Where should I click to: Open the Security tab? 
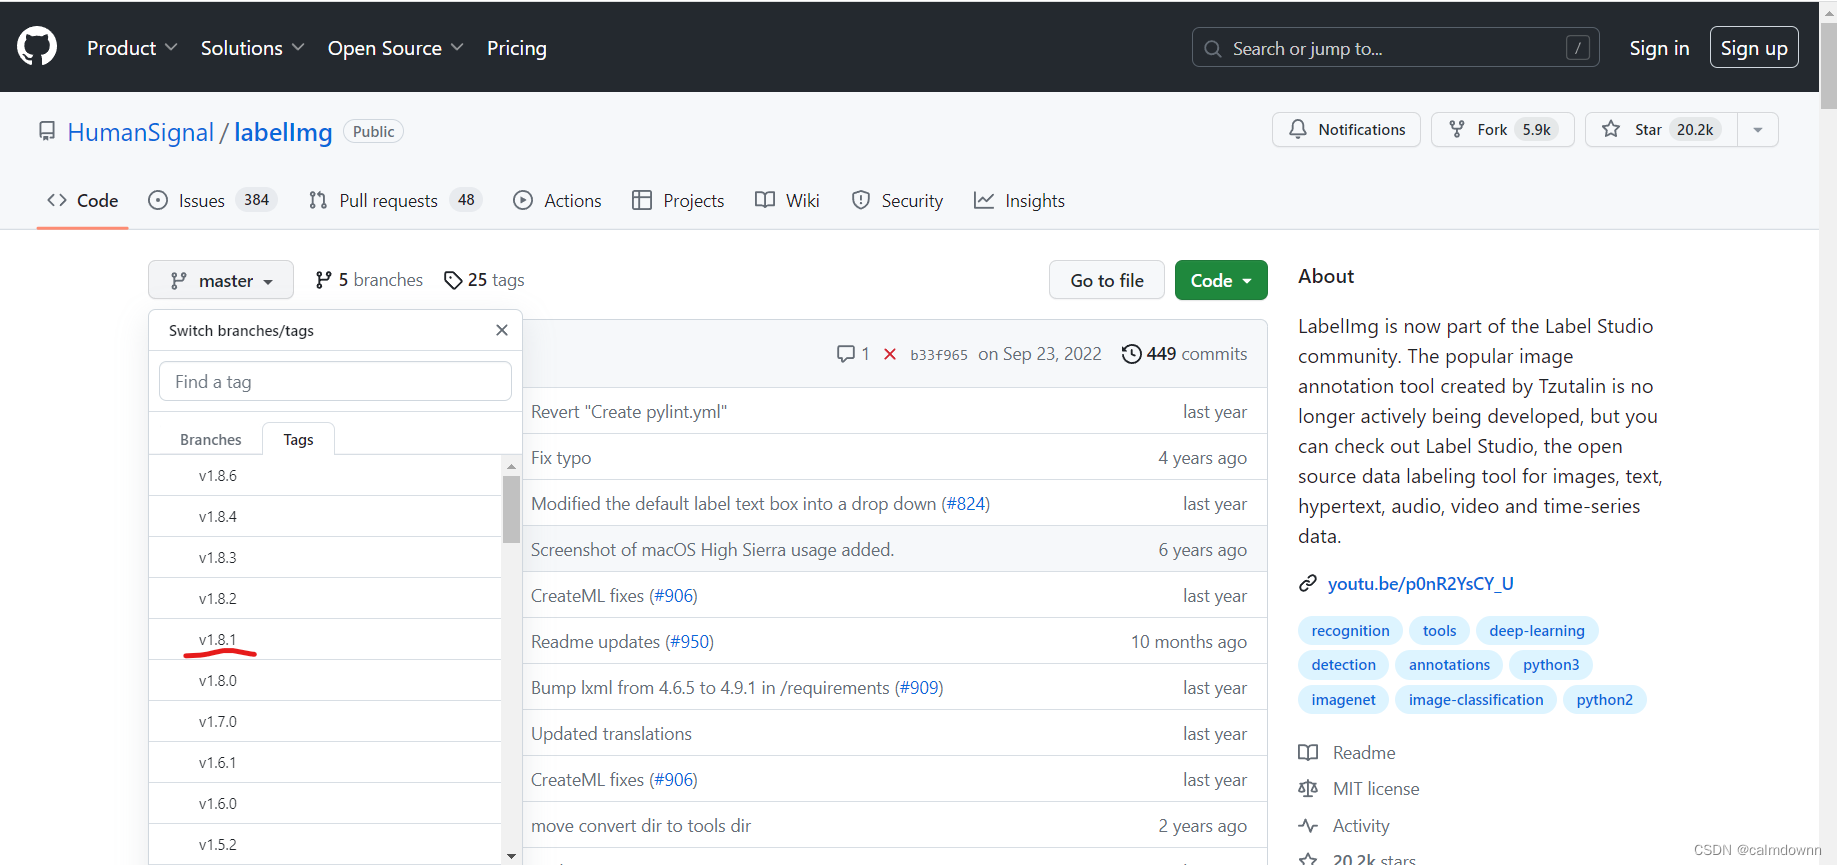(x=897, y=200)
